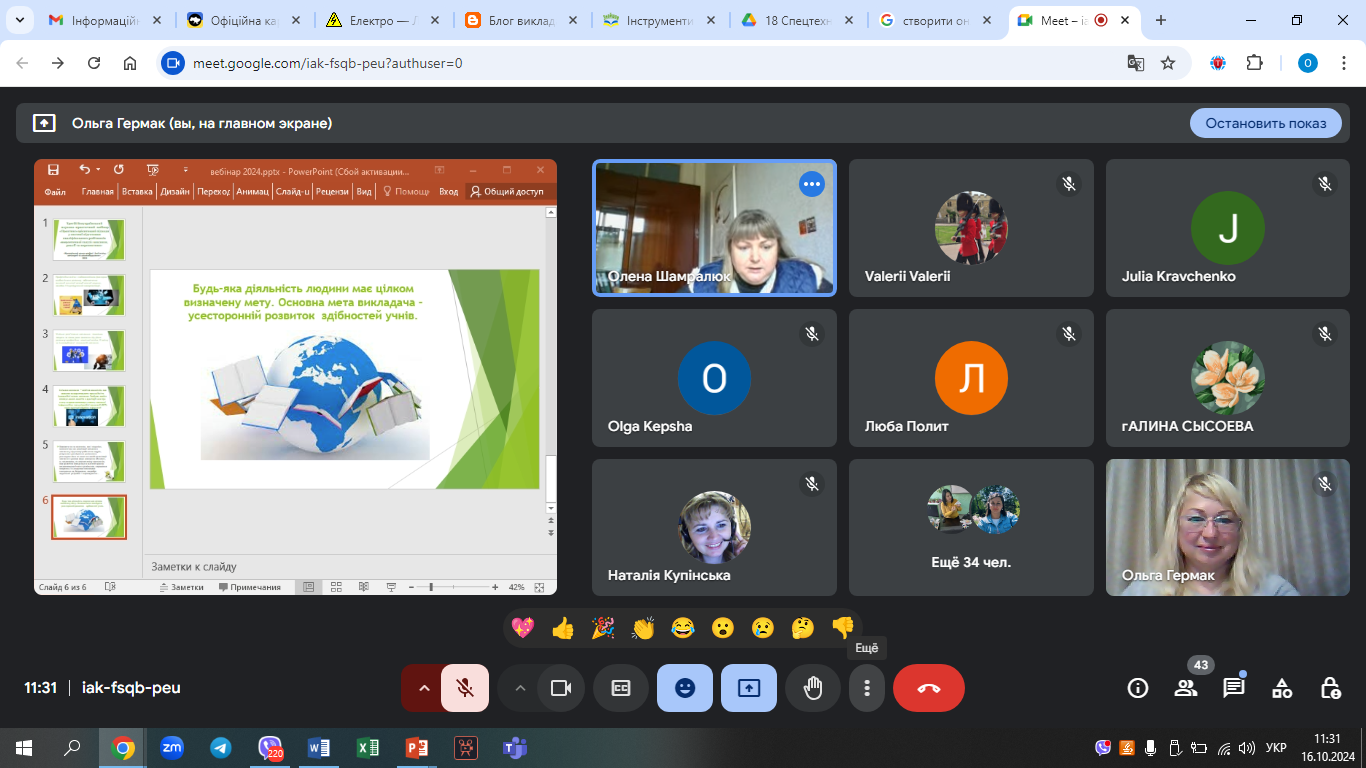Send the clapping hands reaction
Screen dimensions: 1366x768
(642, 628)
